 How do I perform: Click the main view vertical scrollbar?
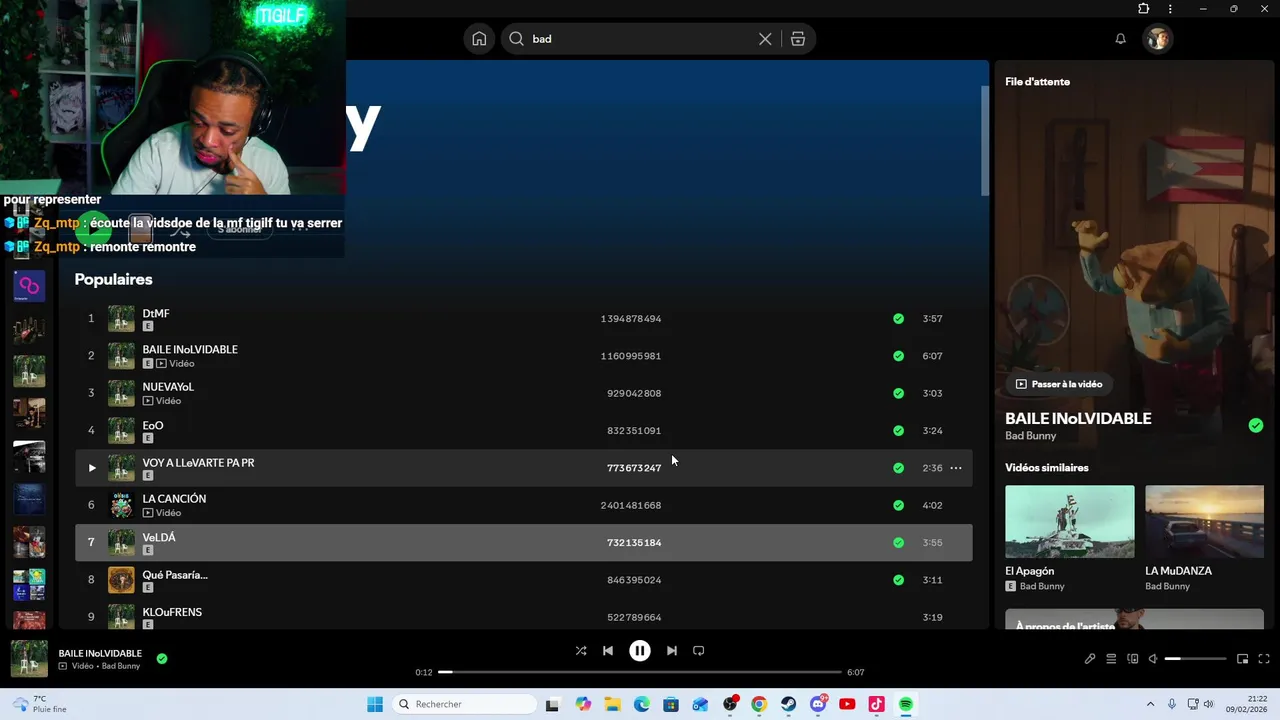click(985, 140)
